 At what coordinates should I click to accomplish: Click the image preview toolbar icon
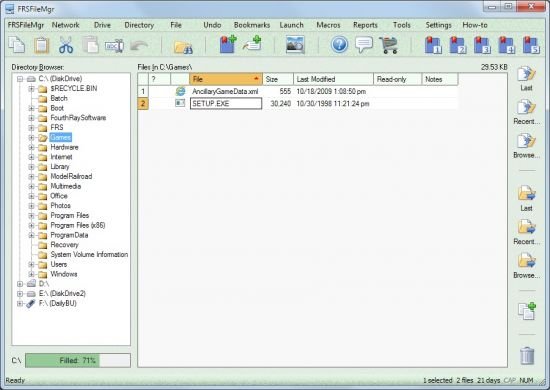[295, 45]
